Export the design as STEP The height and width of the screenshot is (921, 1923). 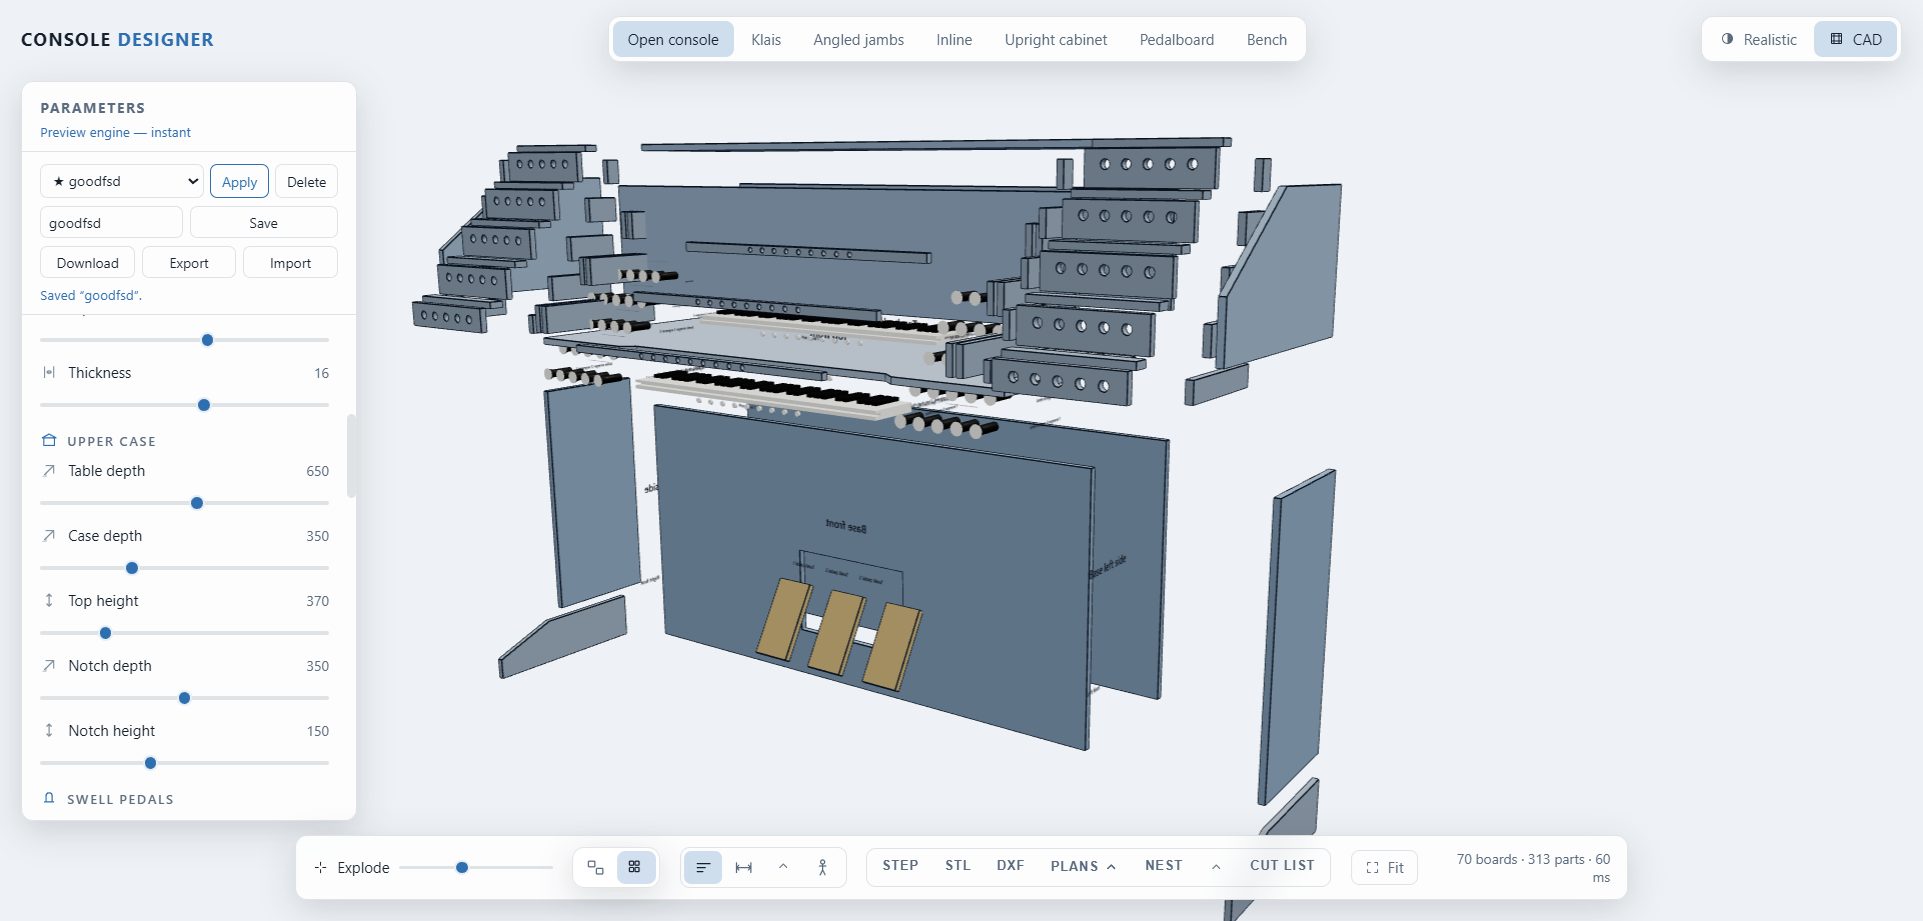pos(900,866)
